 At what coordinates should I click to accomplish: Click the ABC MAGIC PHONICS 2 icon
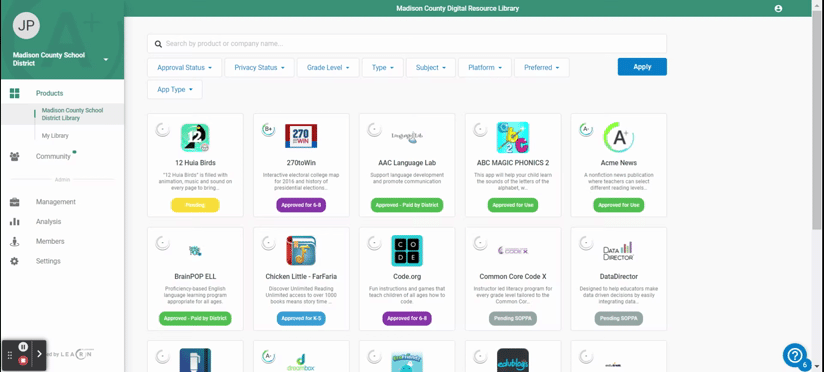pyautogui.click(x=513, y=138)
